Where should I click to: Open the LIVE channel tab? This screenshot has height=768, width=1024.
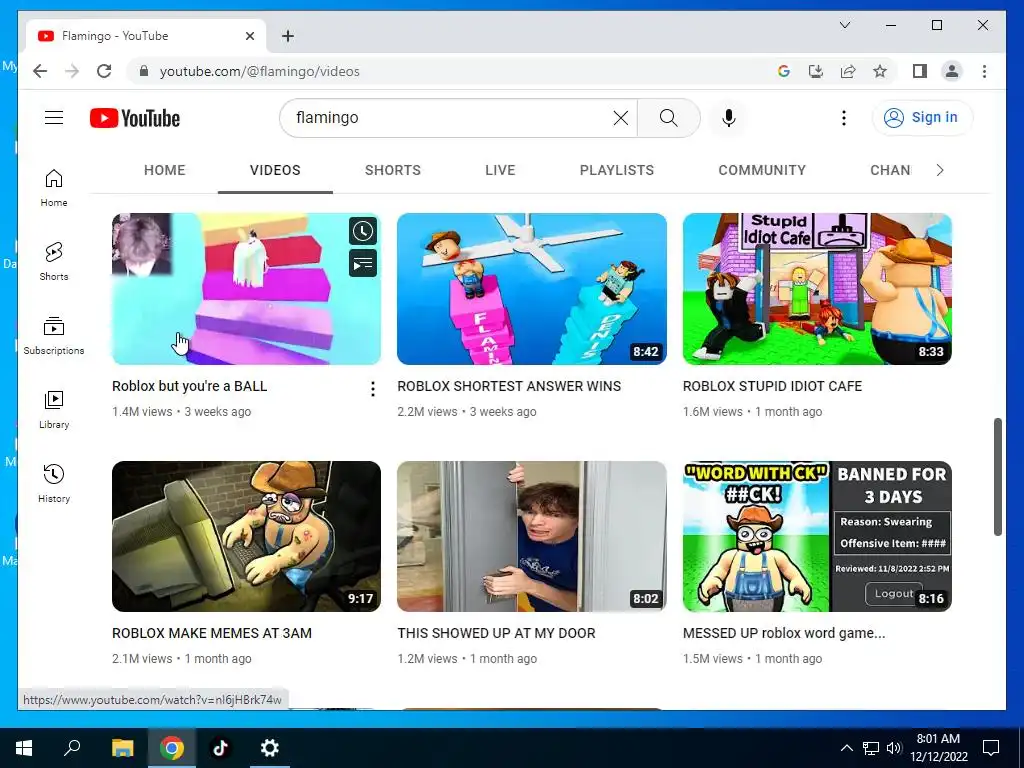500,170
